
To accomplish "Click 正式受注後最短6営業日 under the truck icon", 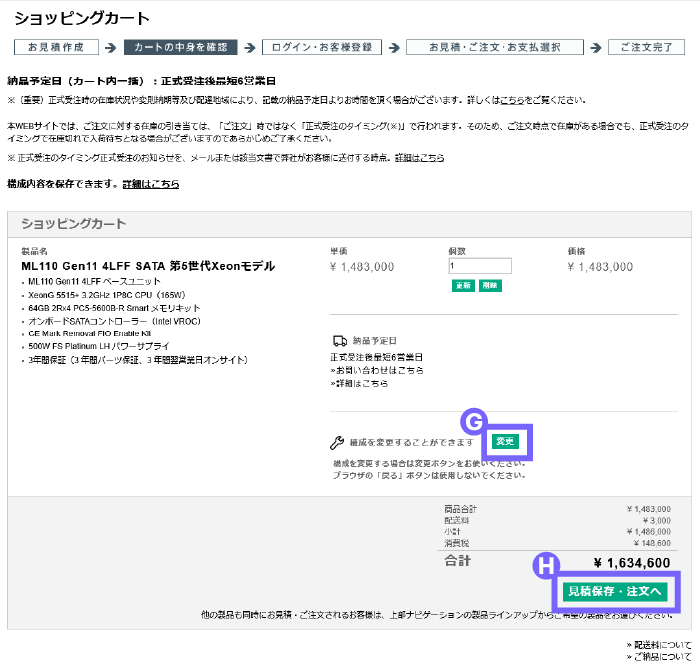I will 376,357.
